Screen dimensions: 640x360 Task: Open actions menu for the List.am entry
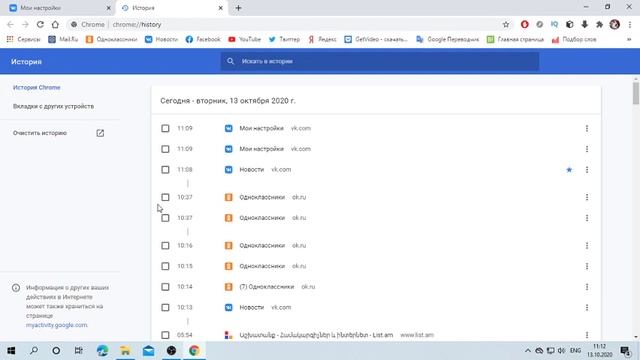(587, 335)
